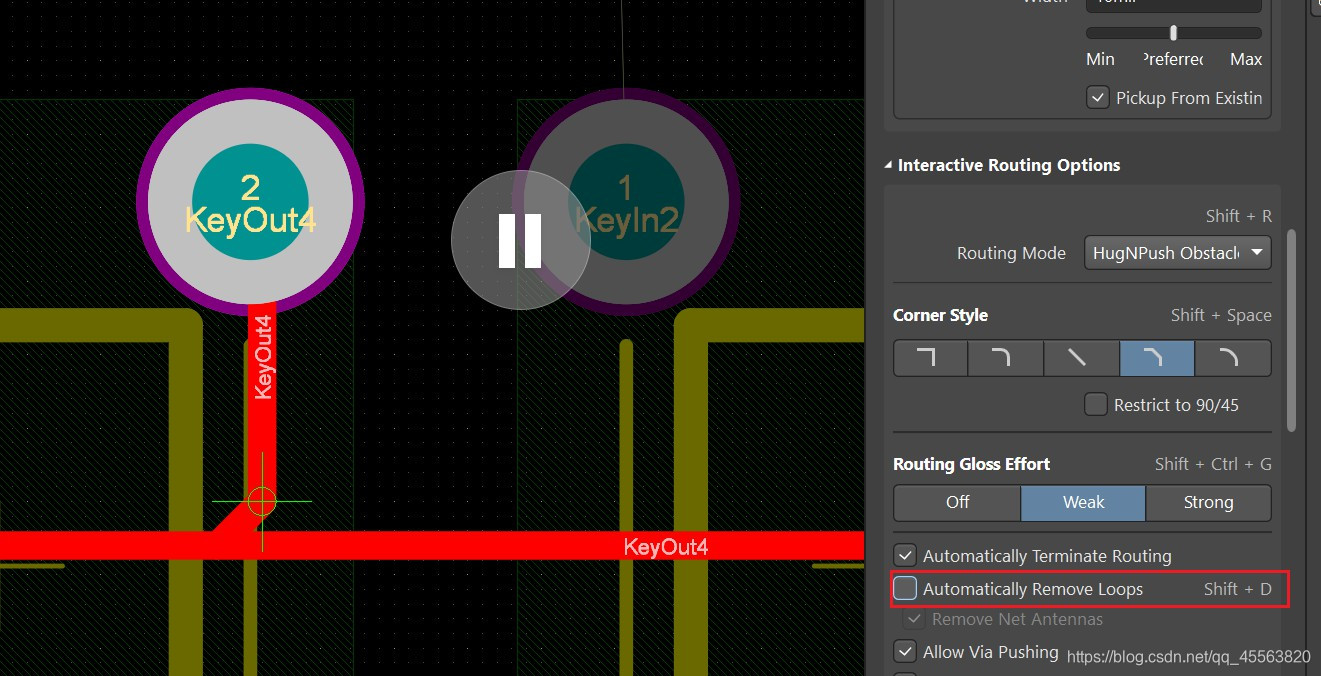Collapse Interactive Routing Options section

tap(889, 165)
